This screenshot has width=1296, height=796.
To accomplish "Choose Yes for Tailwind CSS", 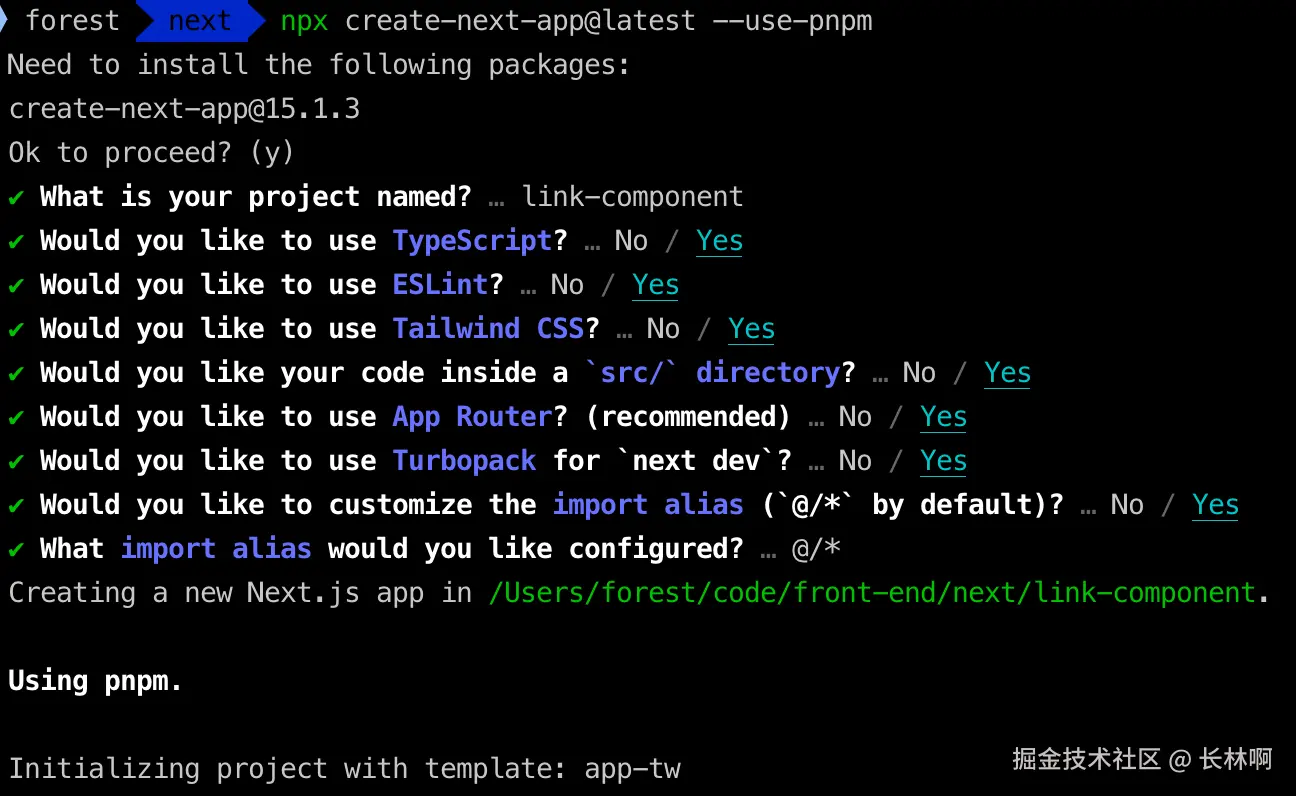I will [751, 329].
